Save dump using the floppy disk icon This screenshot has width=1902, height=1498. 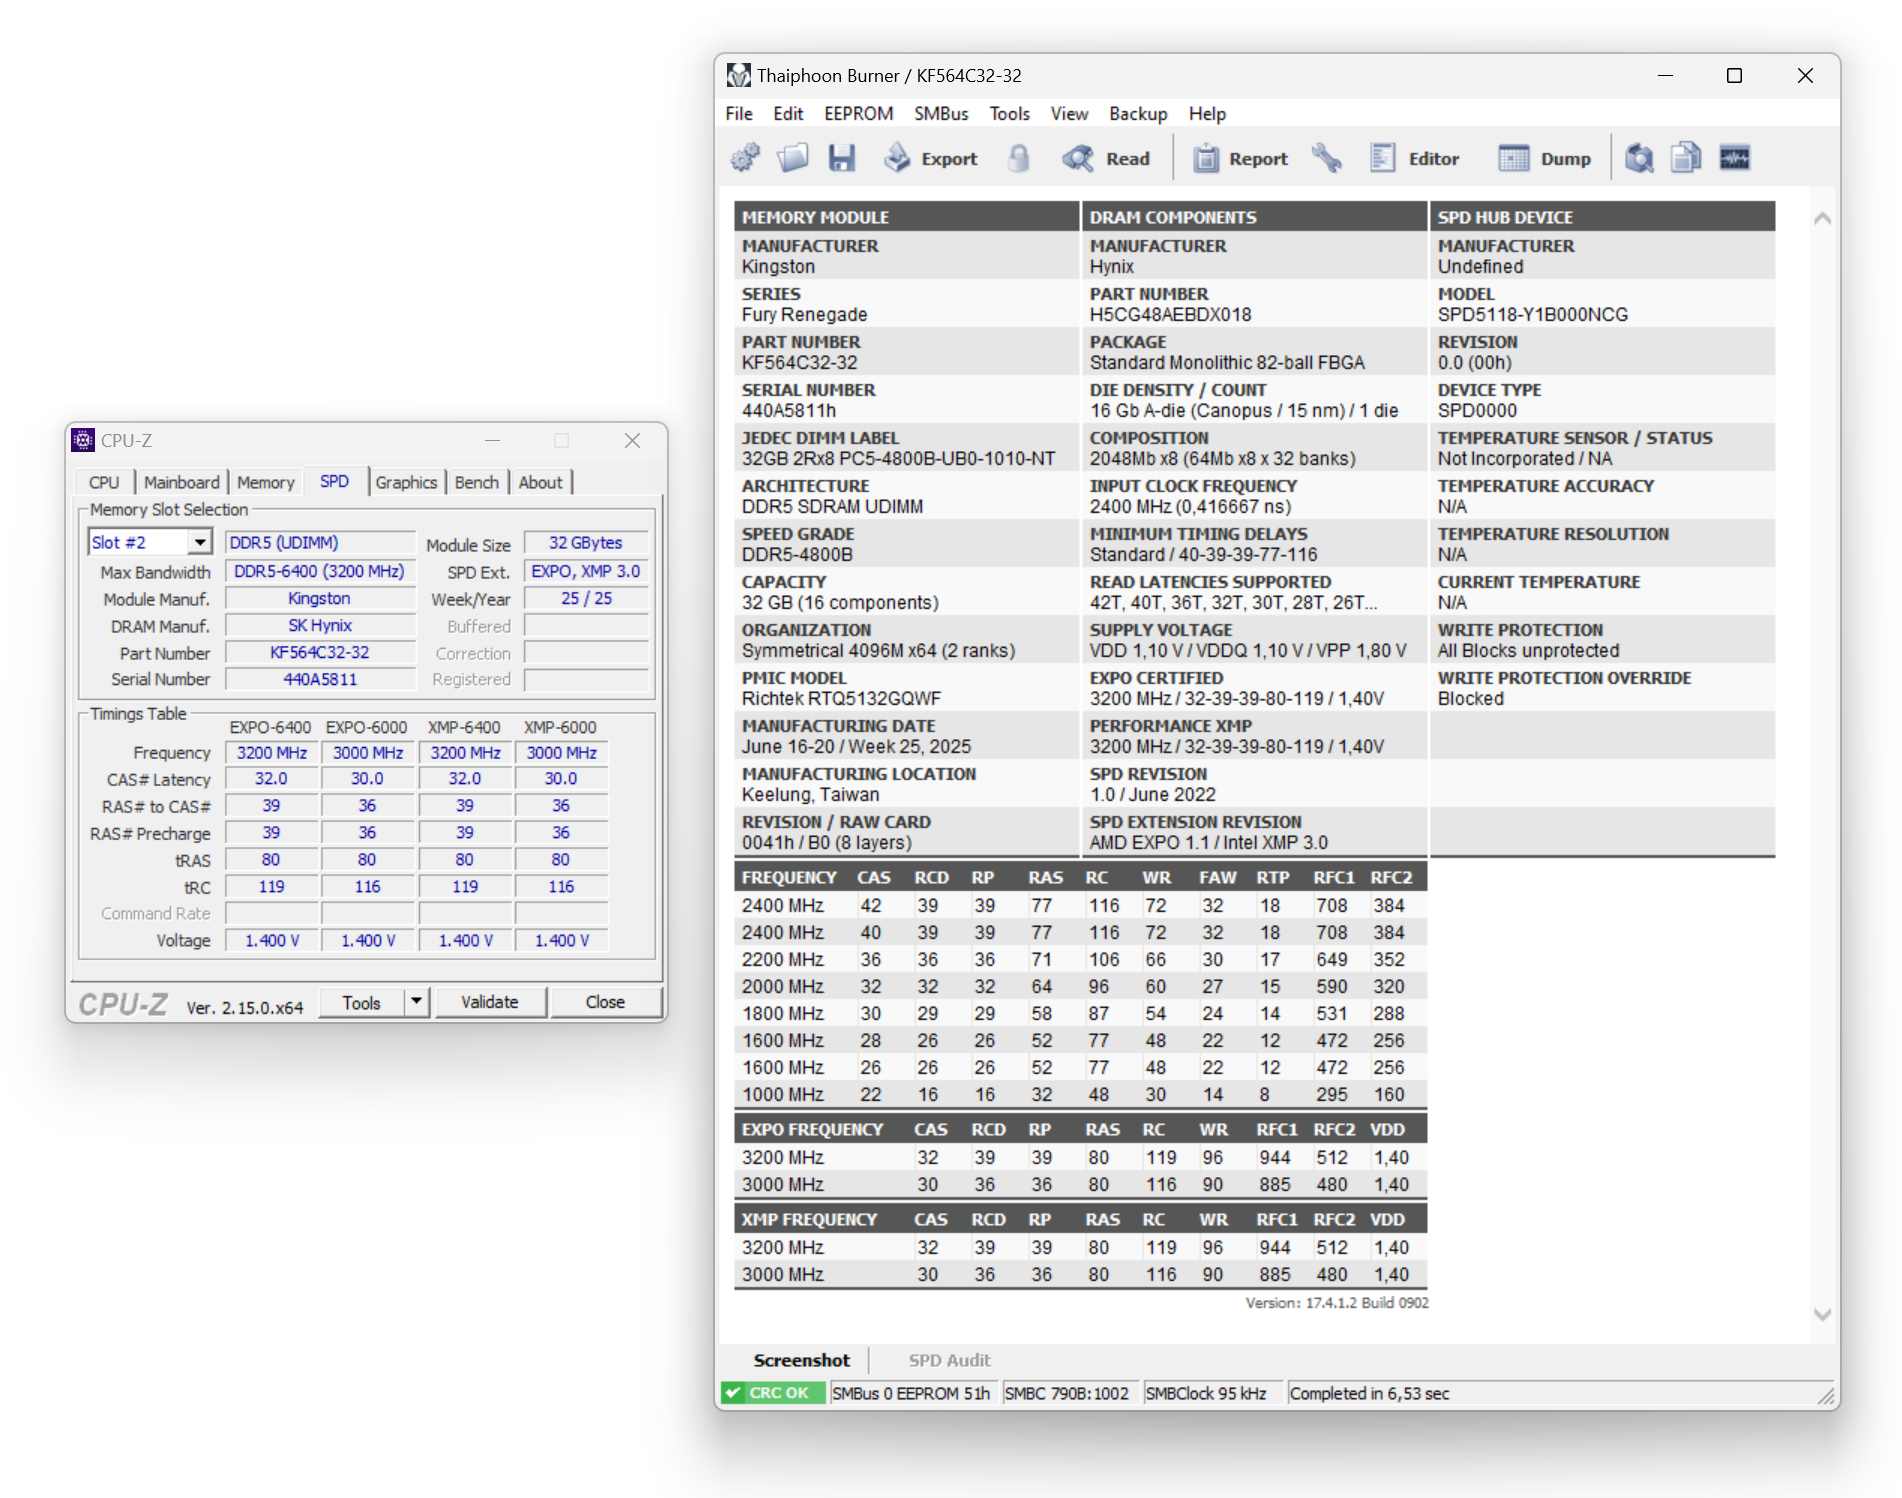click(x=841, y=158)
